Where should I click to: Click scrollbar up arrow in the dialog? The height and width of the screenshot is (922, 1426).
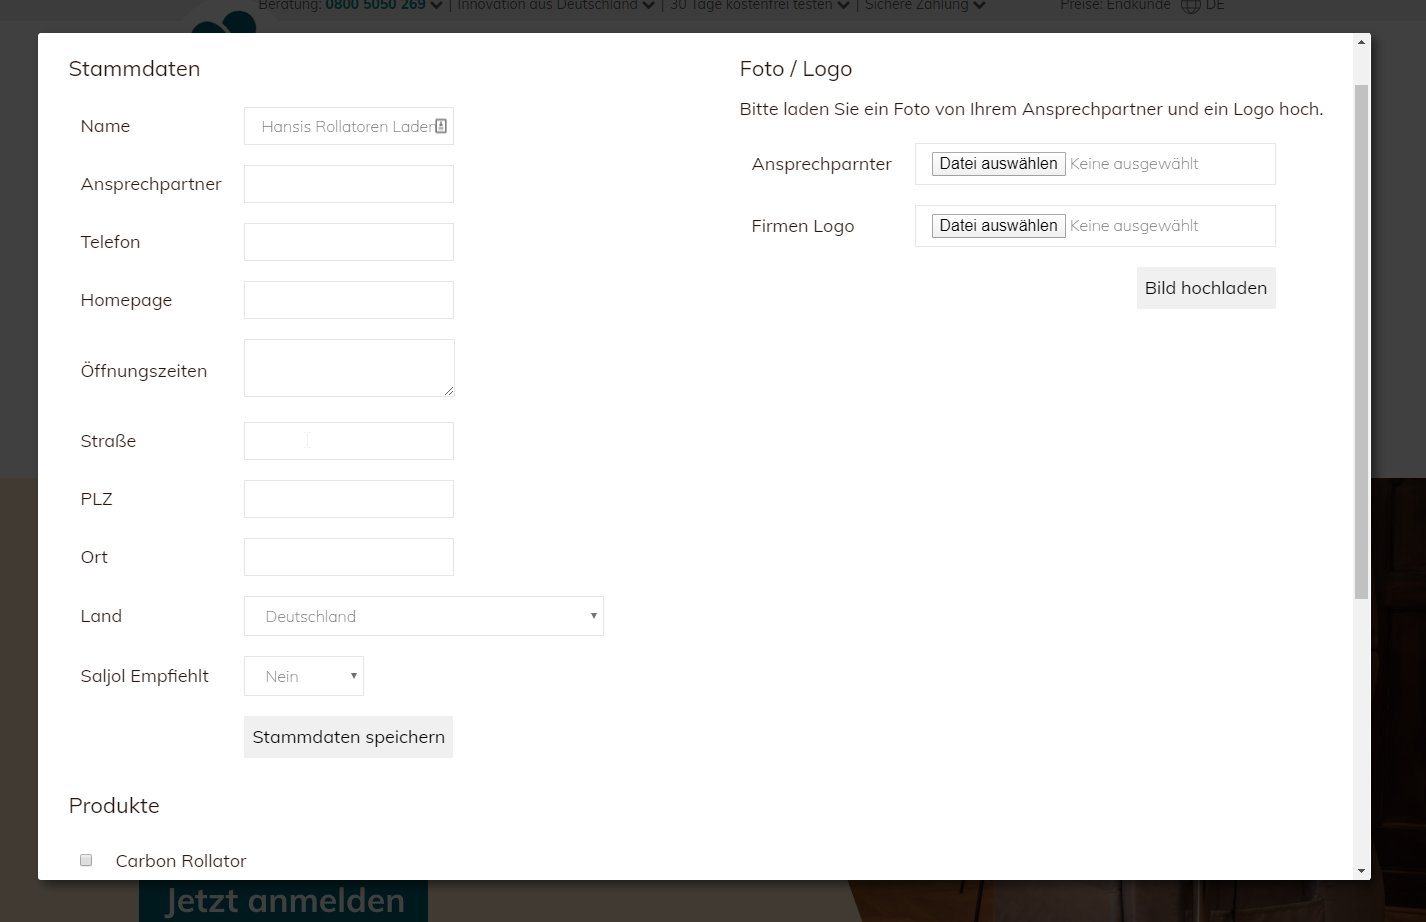point(1361,43)
